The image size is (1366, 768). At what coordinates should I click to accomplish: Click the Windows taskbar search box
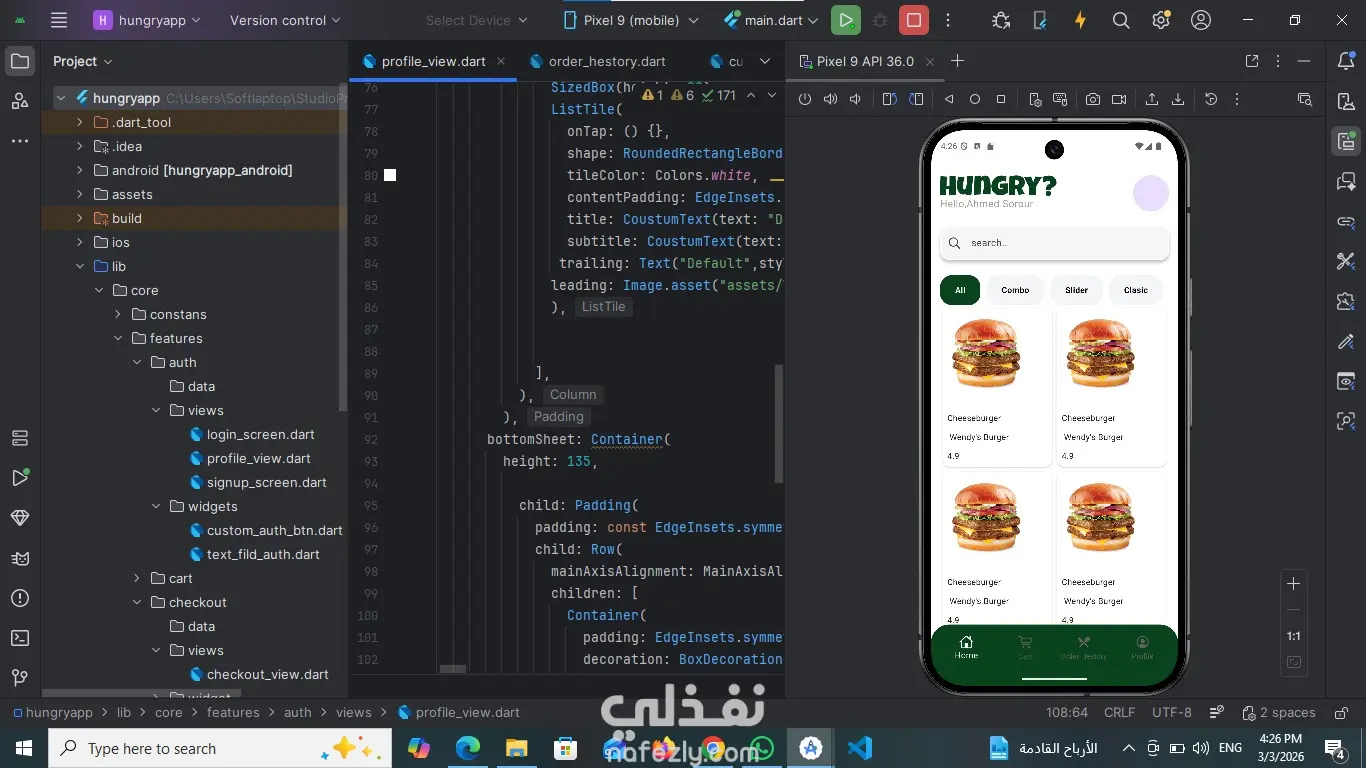click(x=218, y=748)
